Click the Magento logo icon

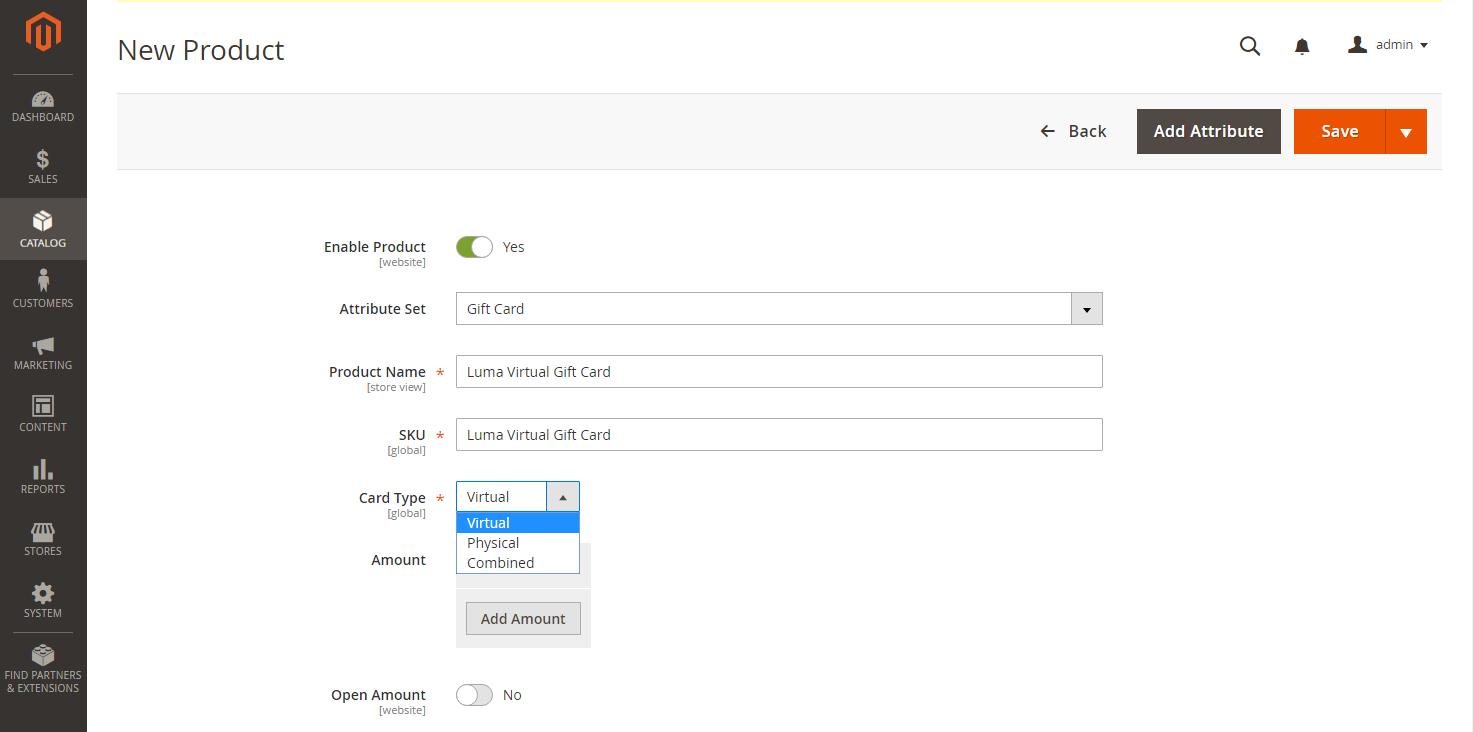[43, 33]
